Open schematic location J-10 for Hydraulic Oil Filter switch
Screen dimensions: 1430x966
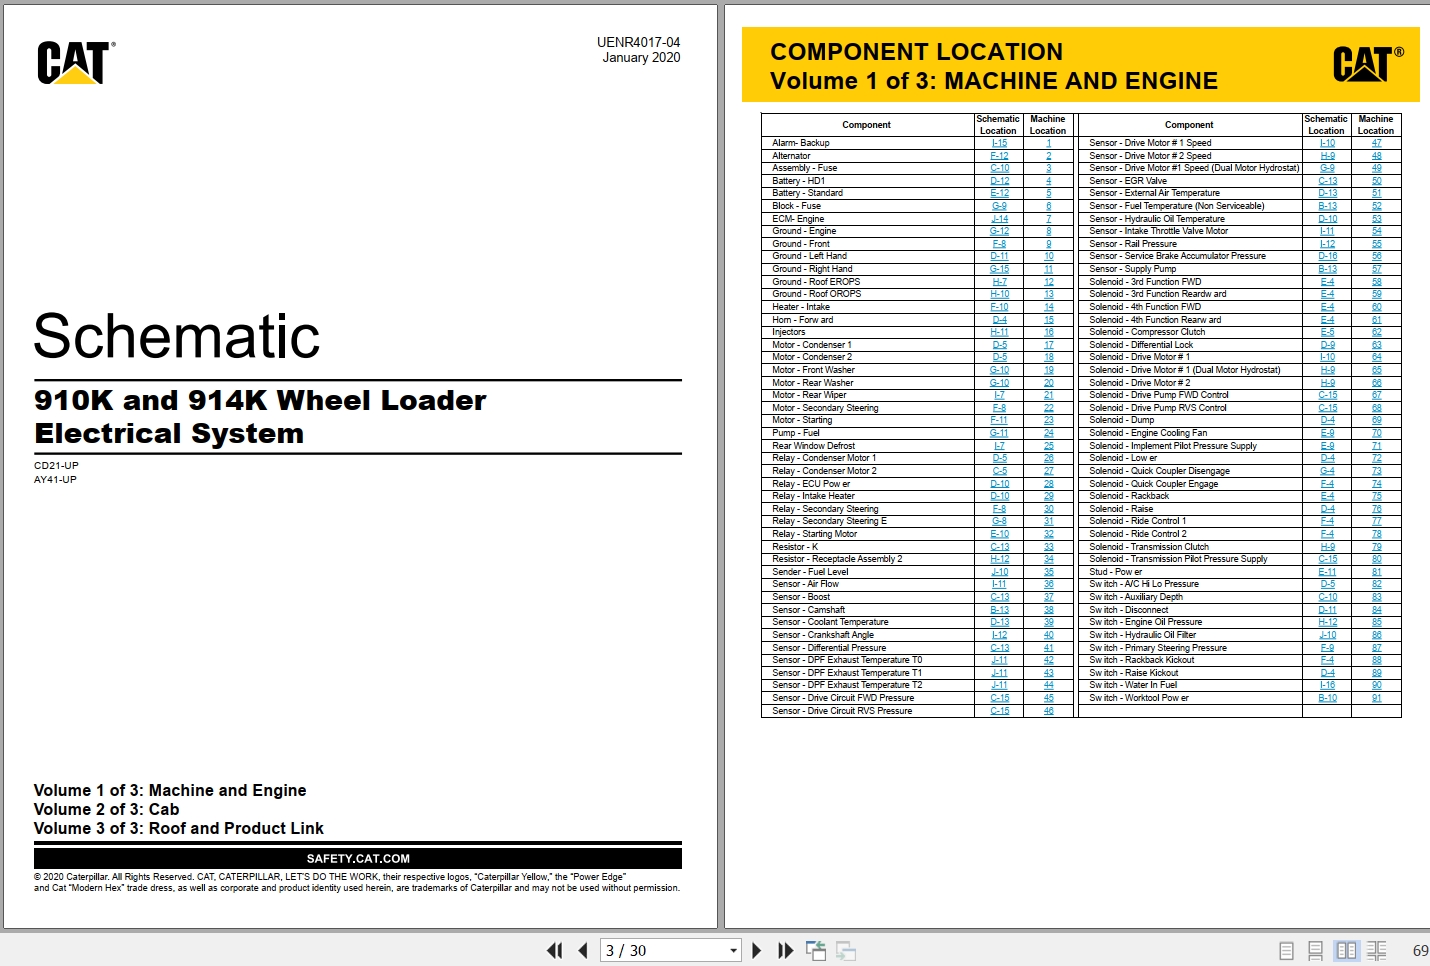pos(1327,635)
